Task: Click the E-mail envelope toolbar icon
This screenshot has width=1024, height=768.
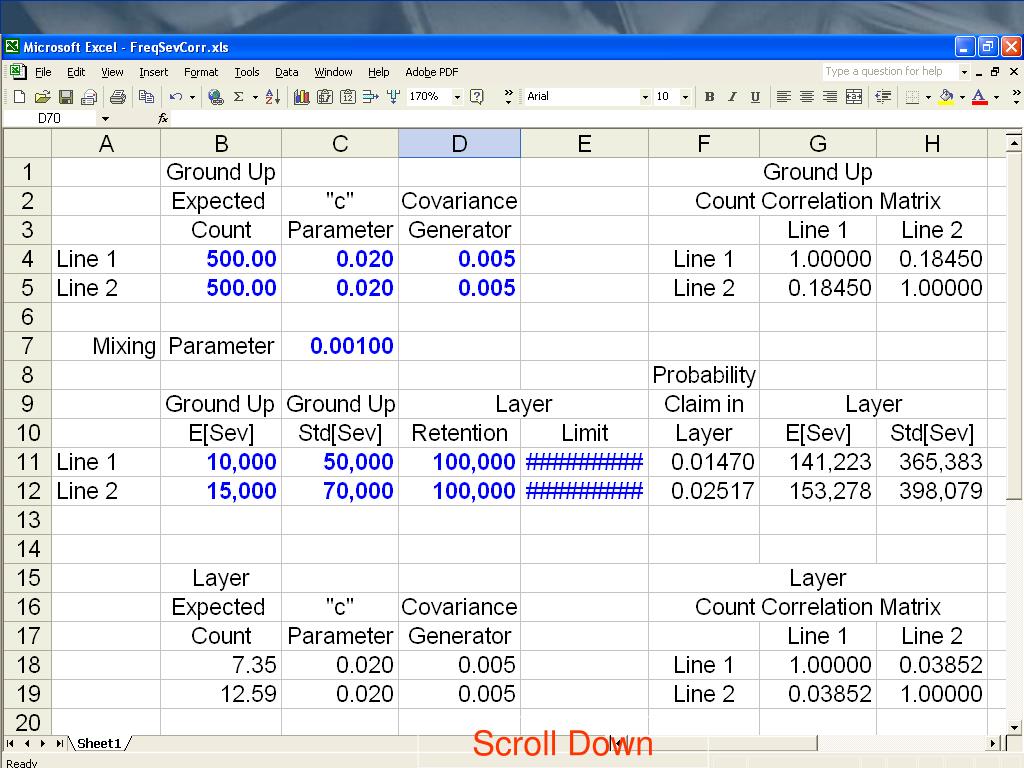Action: [89, 97]
